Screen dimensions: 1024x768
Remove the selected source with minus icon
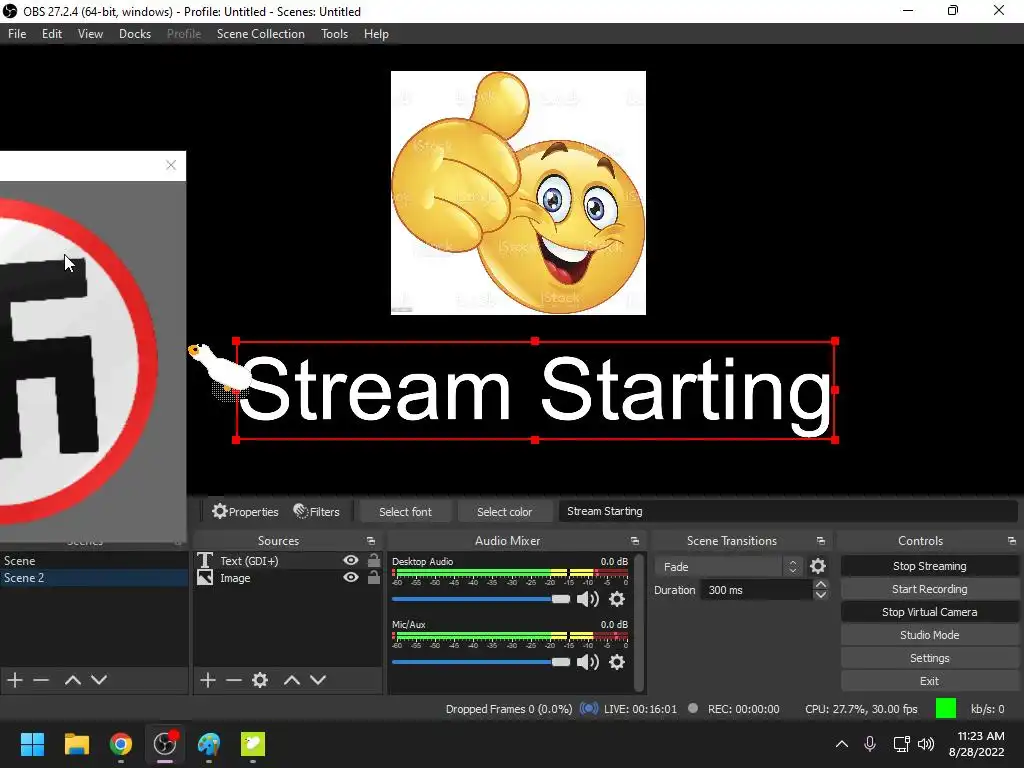point(234,680)
